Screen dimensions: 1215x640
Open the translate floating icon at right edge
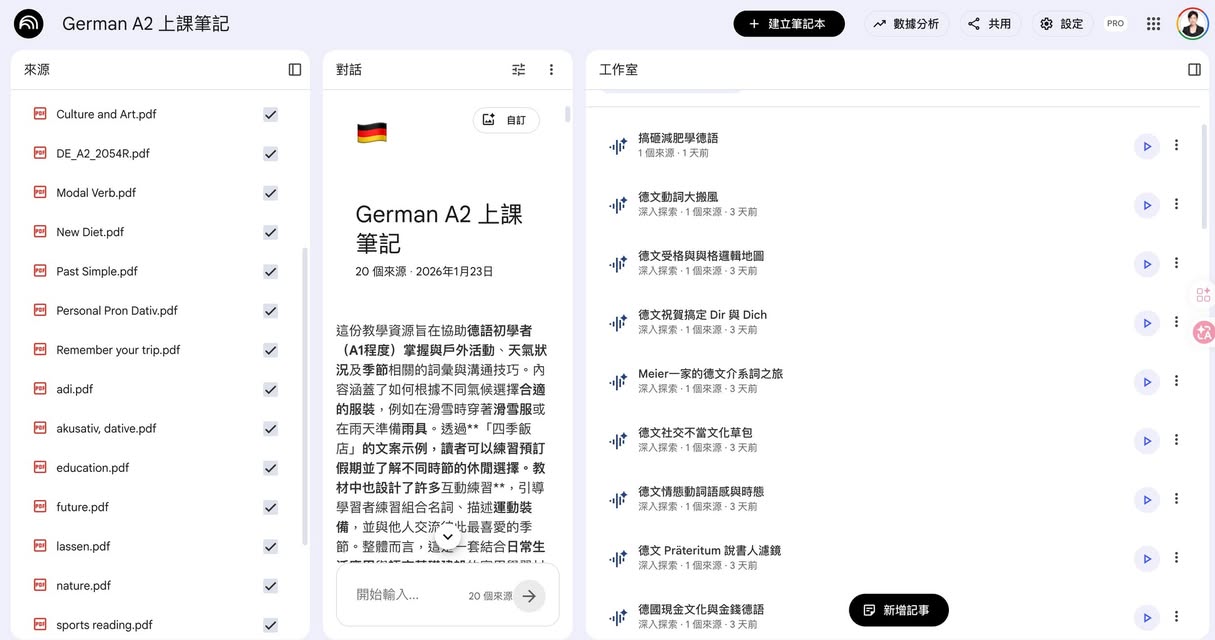click(1204, 333)
